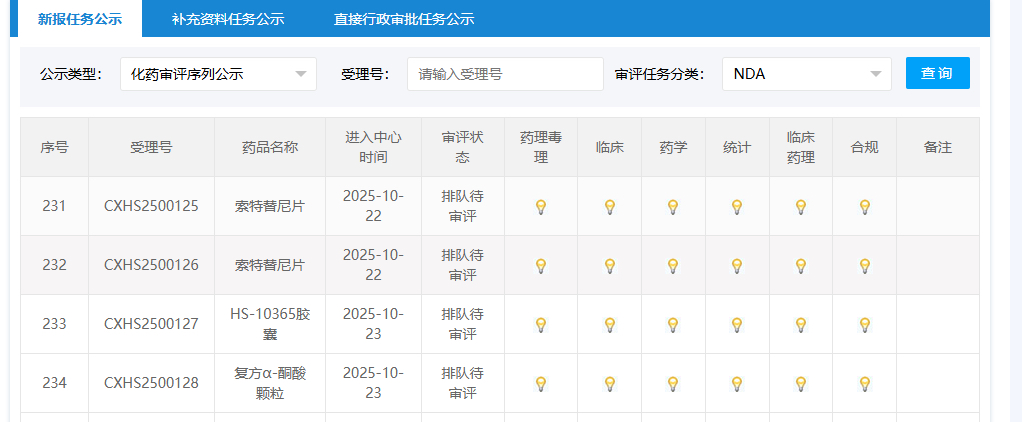Click 临床药理 bulb icon for CXHS2500127
The height and width of the screenshot is (422, 1022).
click(x=800, y=324)
